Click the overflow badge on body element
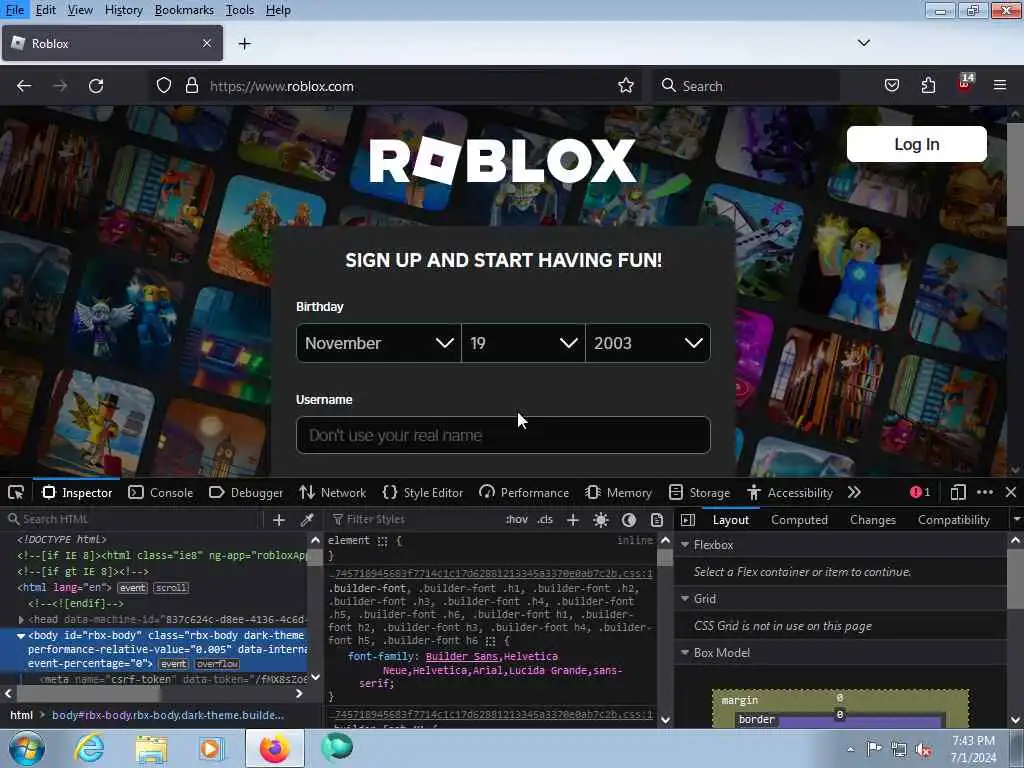This screenshot has height=768, width=1024. click(x=217, y=664)
